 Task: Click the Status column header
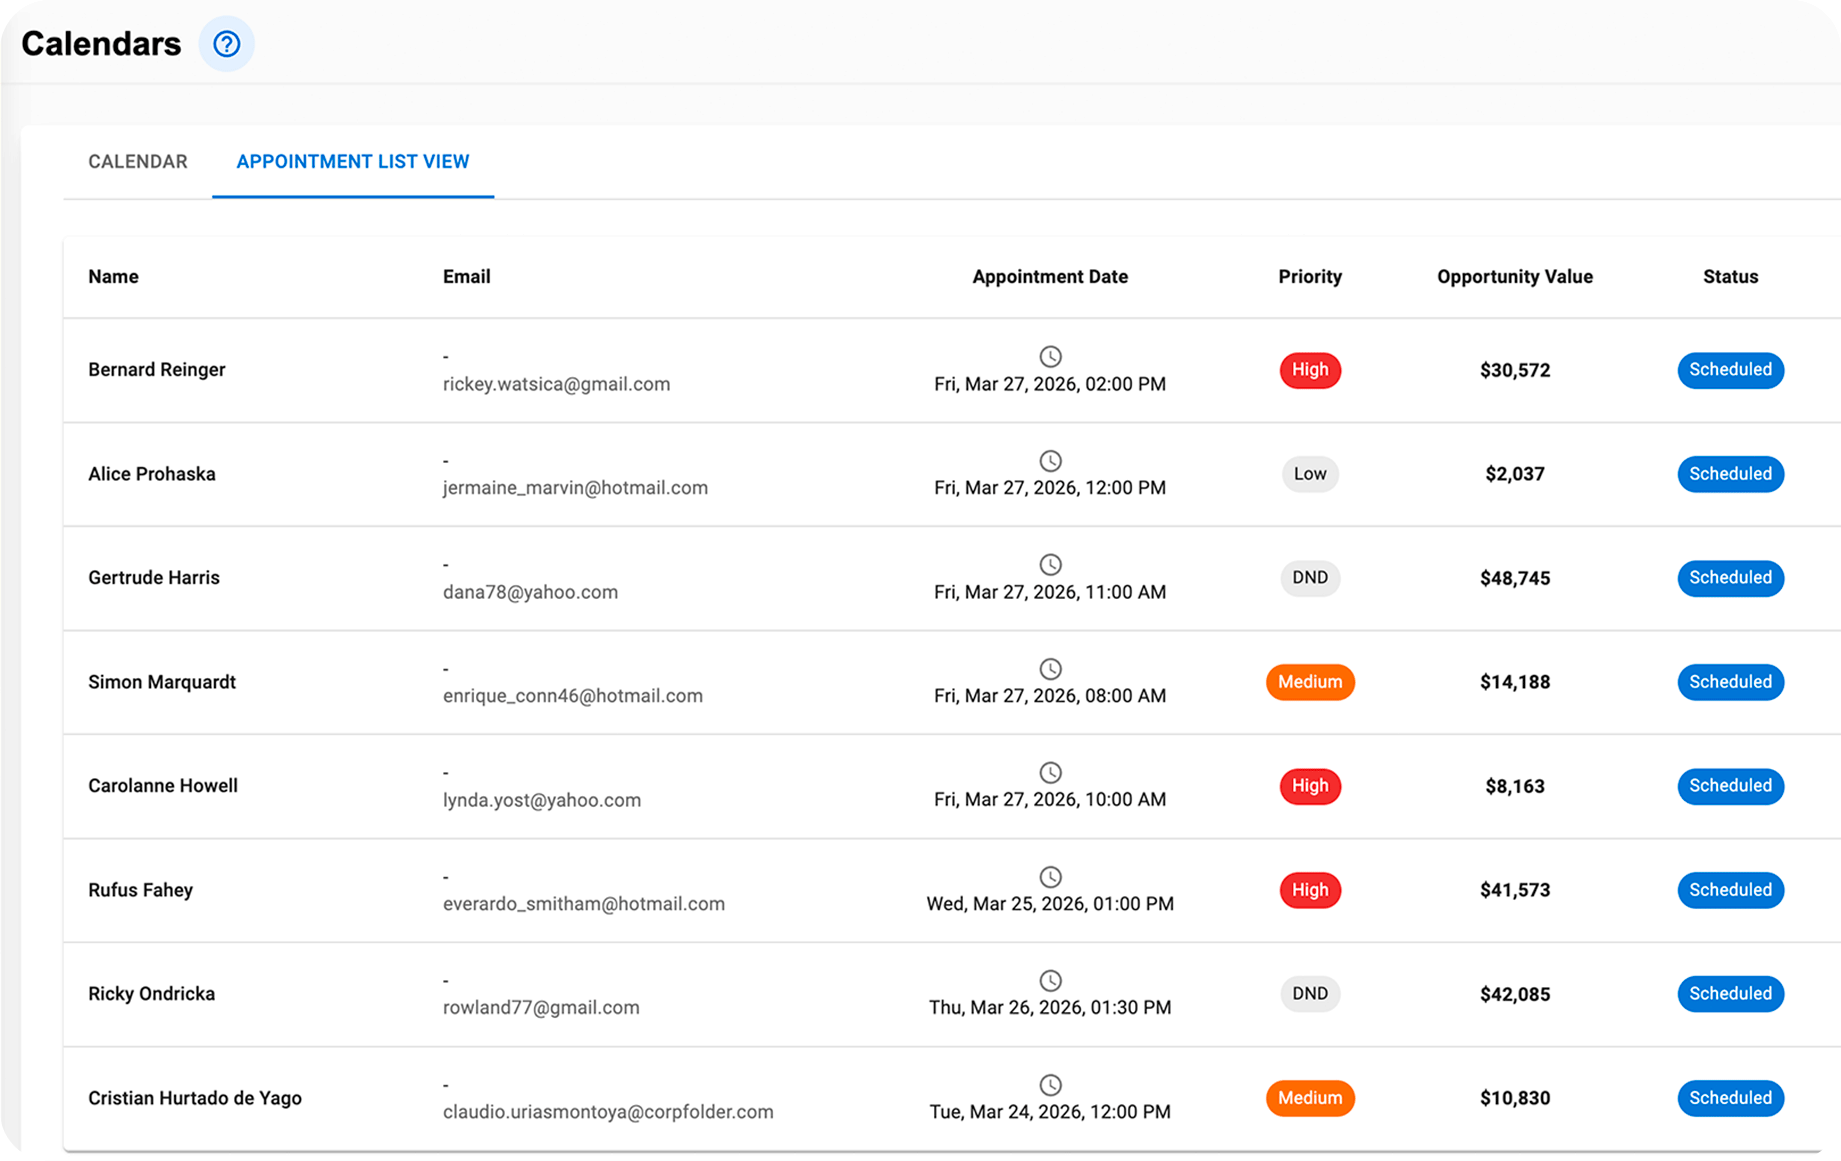click(x=1730, y=277)
